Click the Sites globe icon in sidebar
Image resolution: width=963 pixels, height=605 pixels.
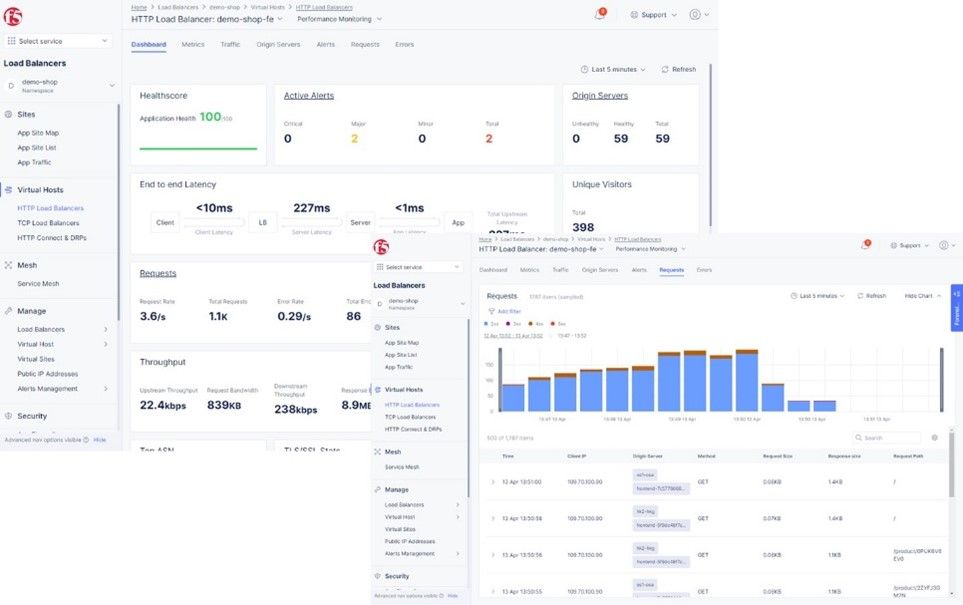pos(9,114)
